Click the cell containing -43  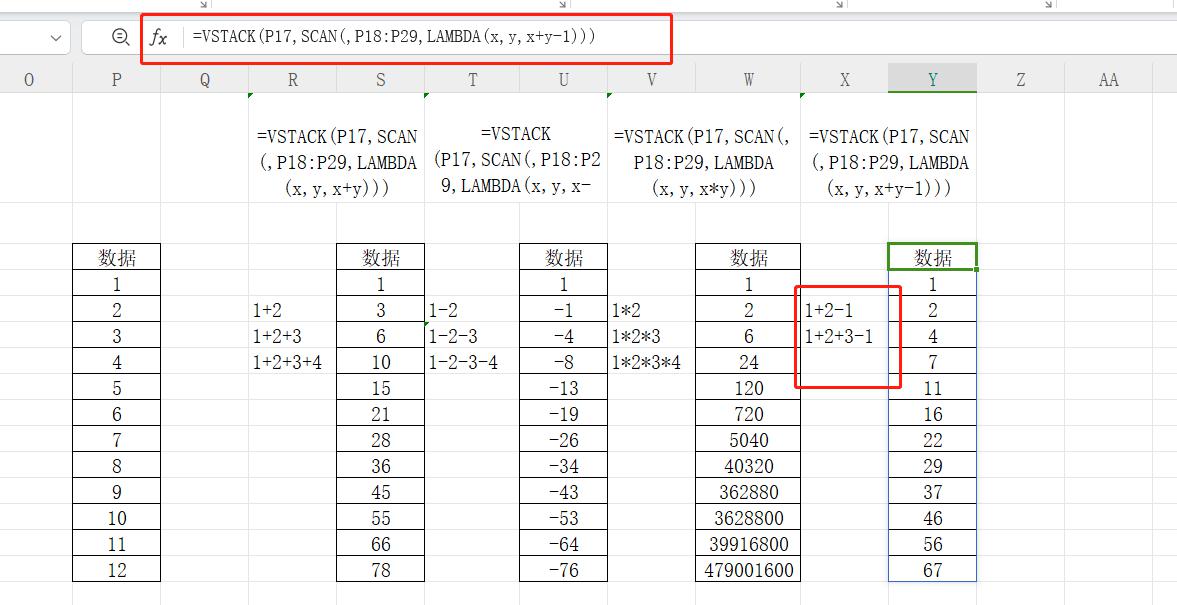(x=564, y=492)
